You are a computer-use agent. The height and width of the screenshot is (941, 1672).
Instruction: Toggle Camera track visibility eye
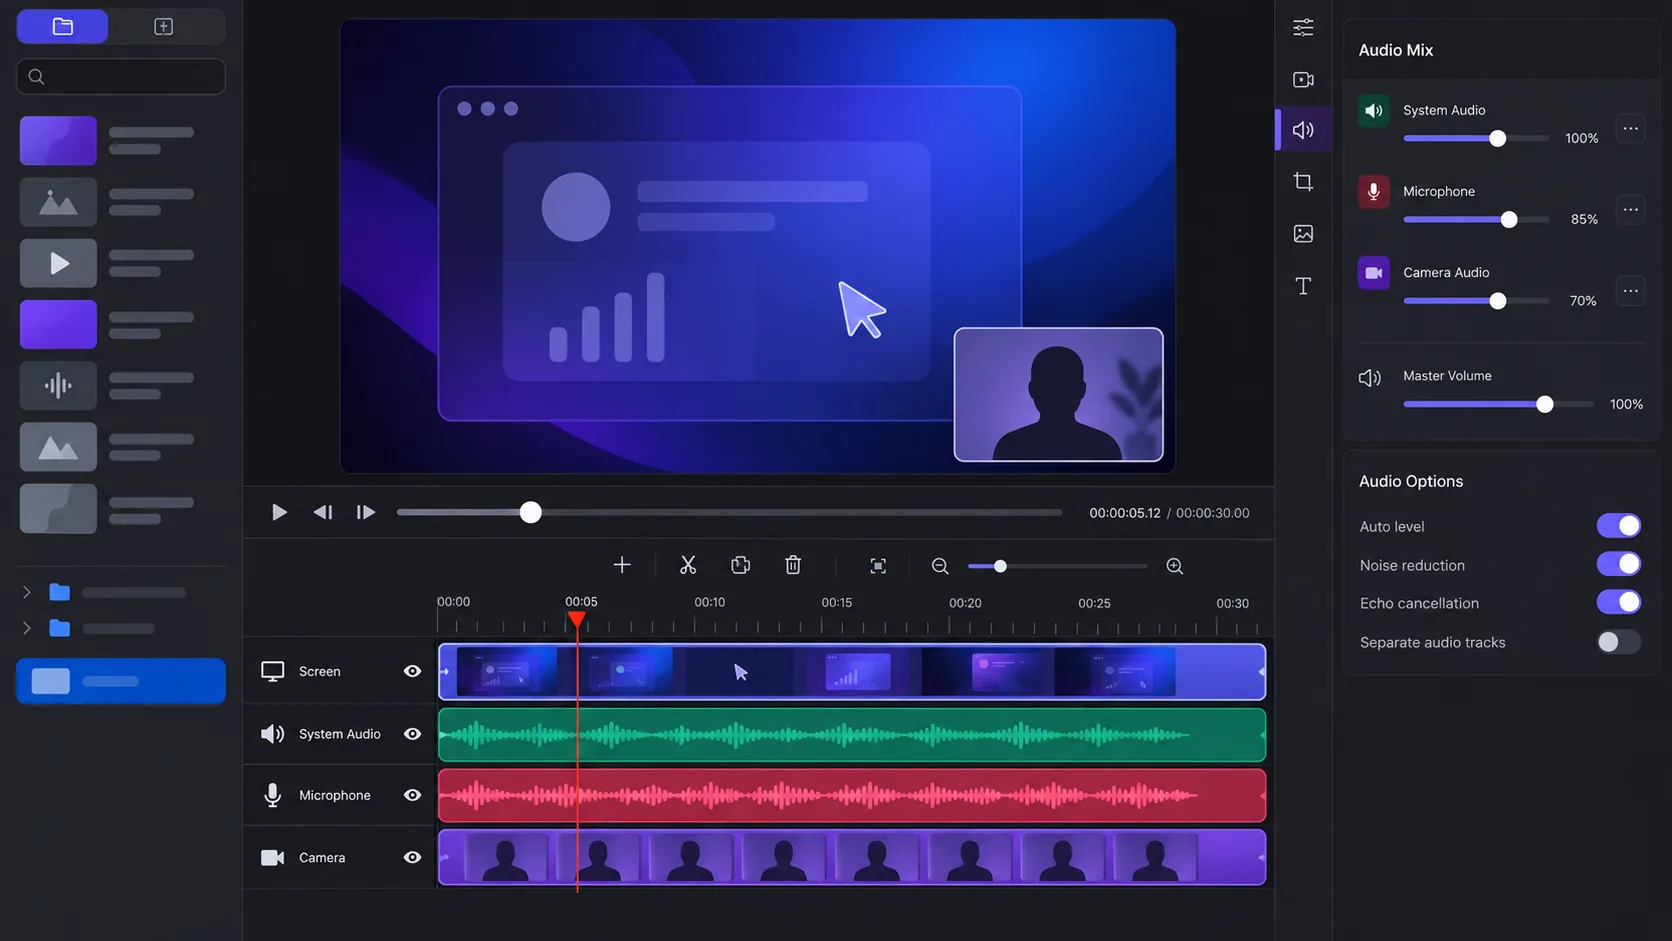click(412, 858)
